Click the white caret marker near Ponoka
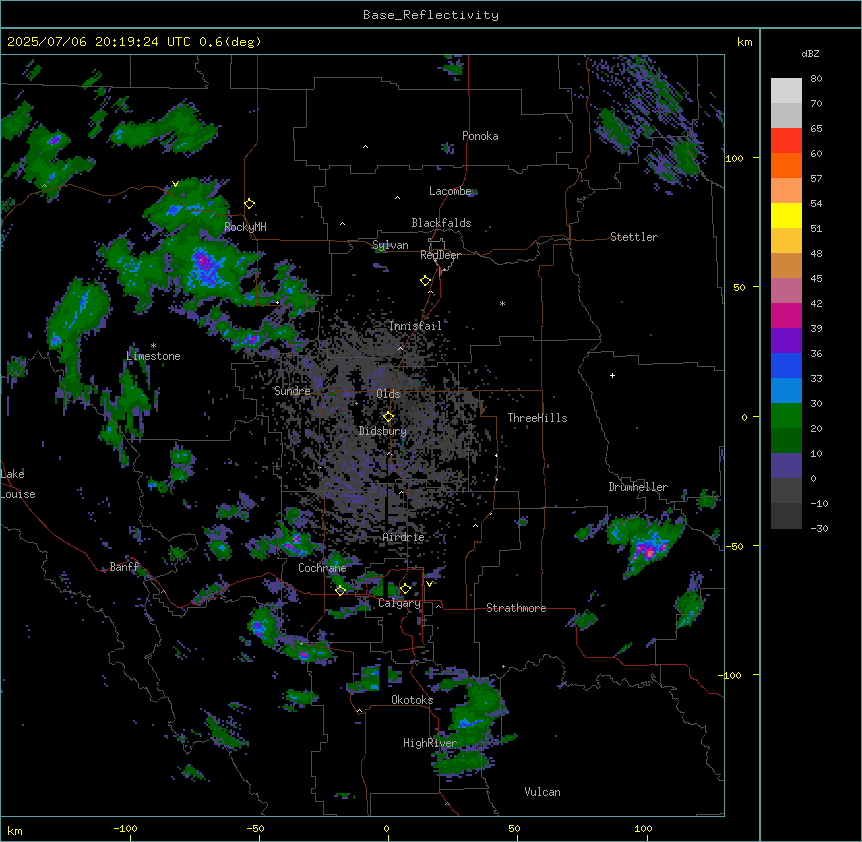The width and height of the screenshot is (862, 842). click(365, 147)
